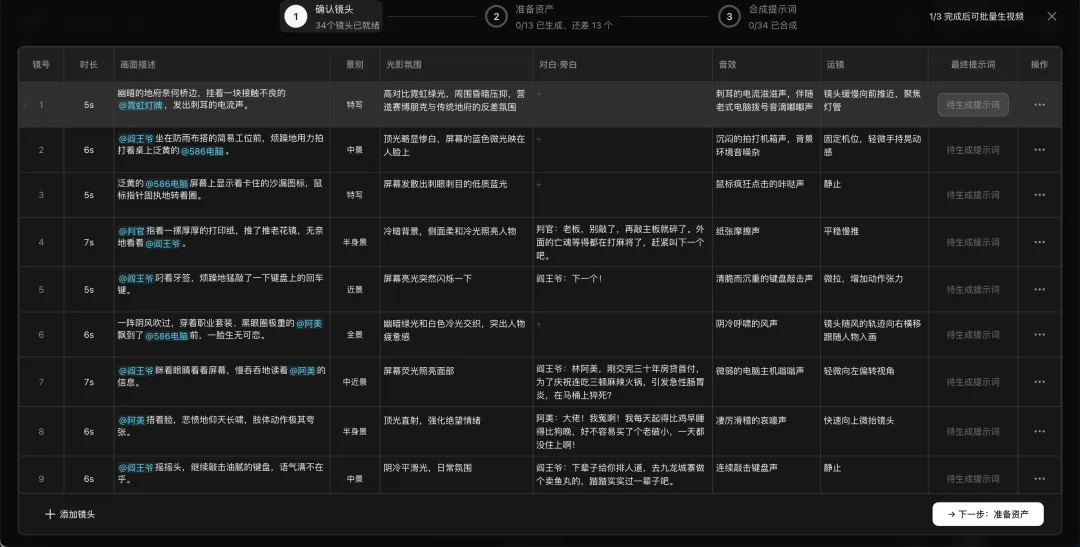
Task: Click the @586电脑 mention in shot 3
Action: click(x=166, y=184)
